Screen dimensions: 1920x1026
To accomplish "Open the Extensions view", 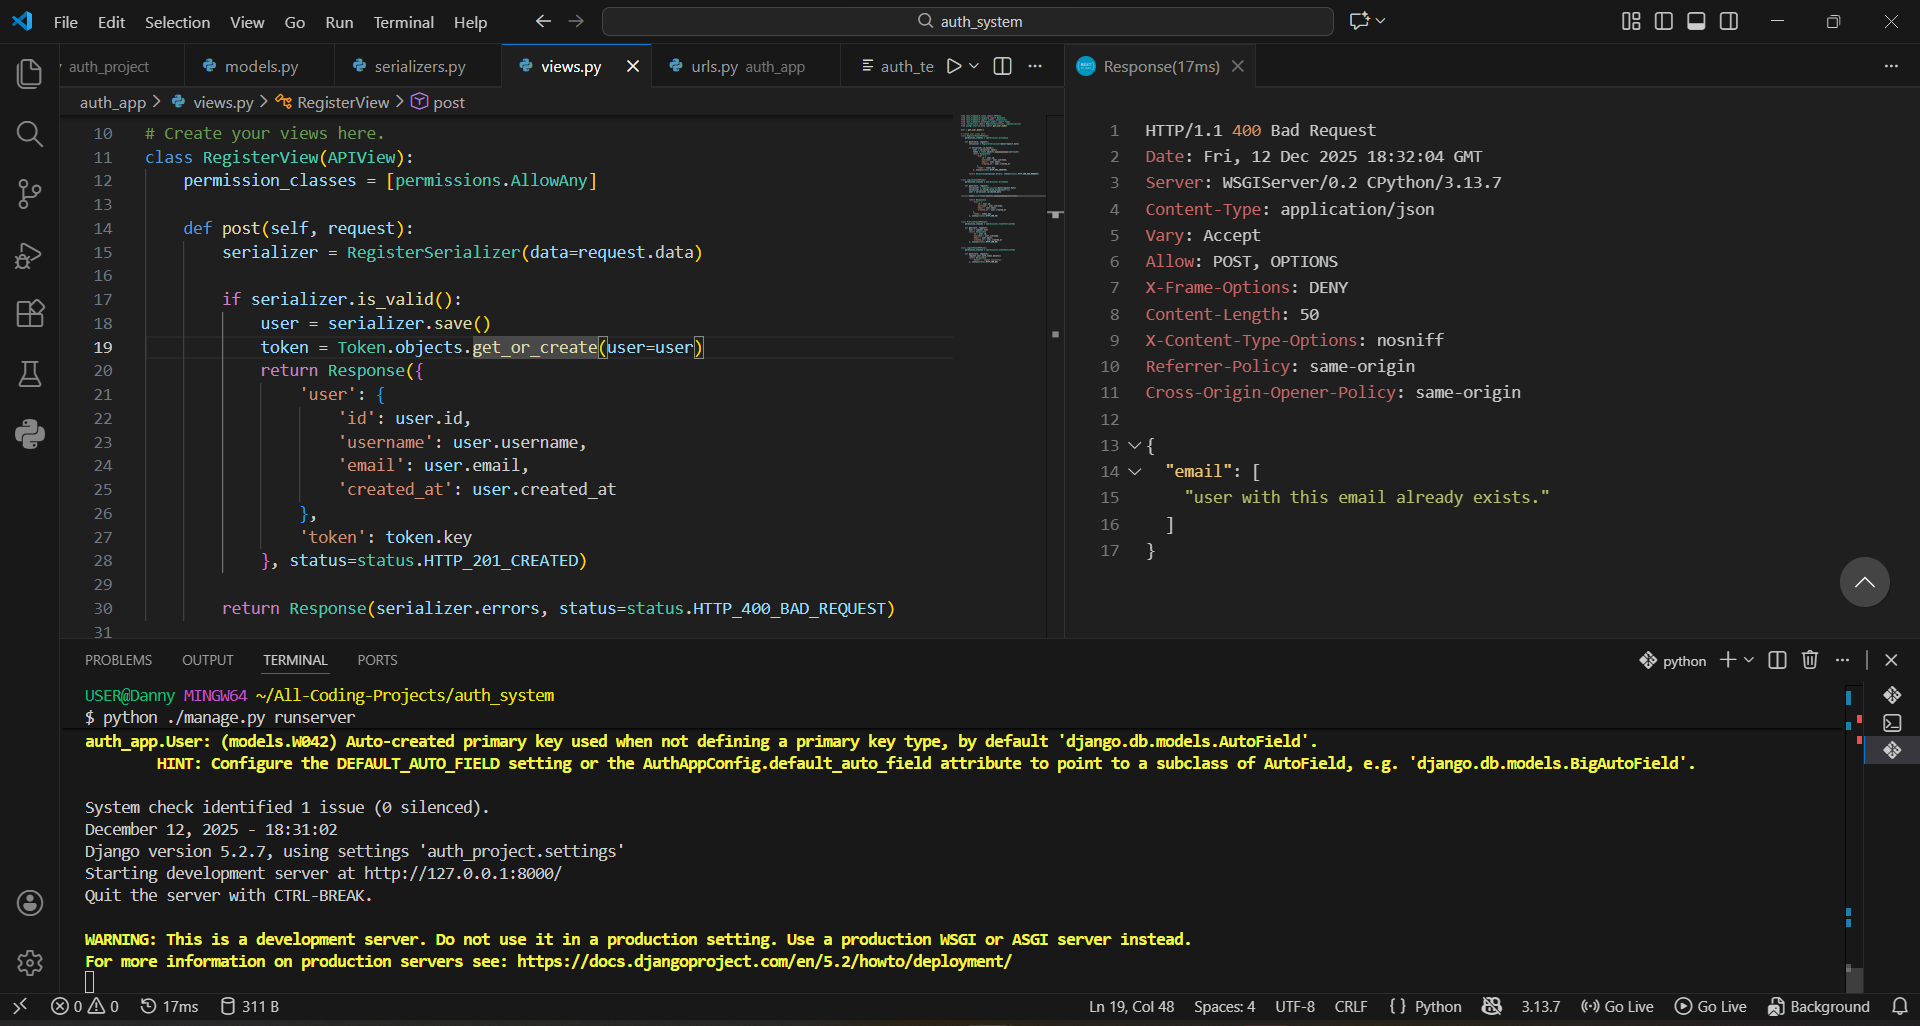I will pos(29,314).
